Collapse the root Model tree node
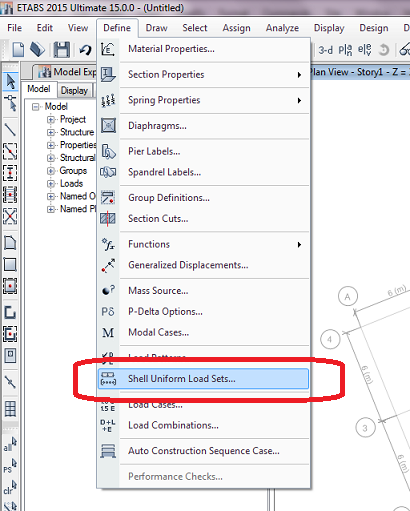Viewport: 410px width, 511px height. click(x=35, y=107)
